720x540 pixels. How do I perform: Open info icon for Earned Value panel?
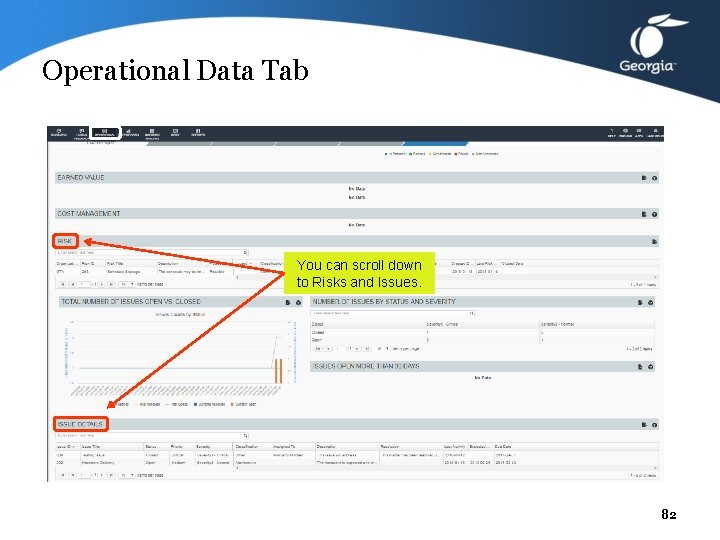[x=654, y=178]
